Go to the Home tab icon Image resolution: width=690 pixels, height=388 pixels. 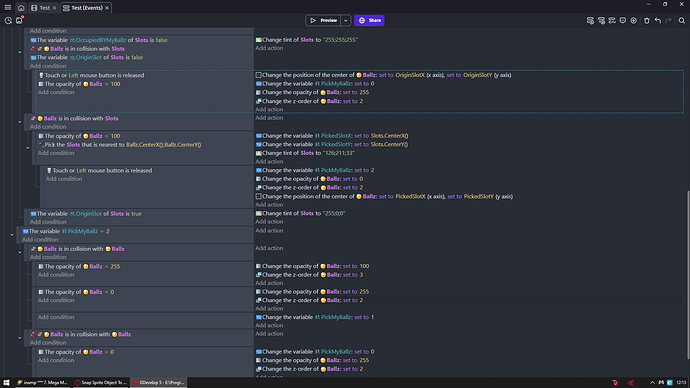(x=21, y=7)
